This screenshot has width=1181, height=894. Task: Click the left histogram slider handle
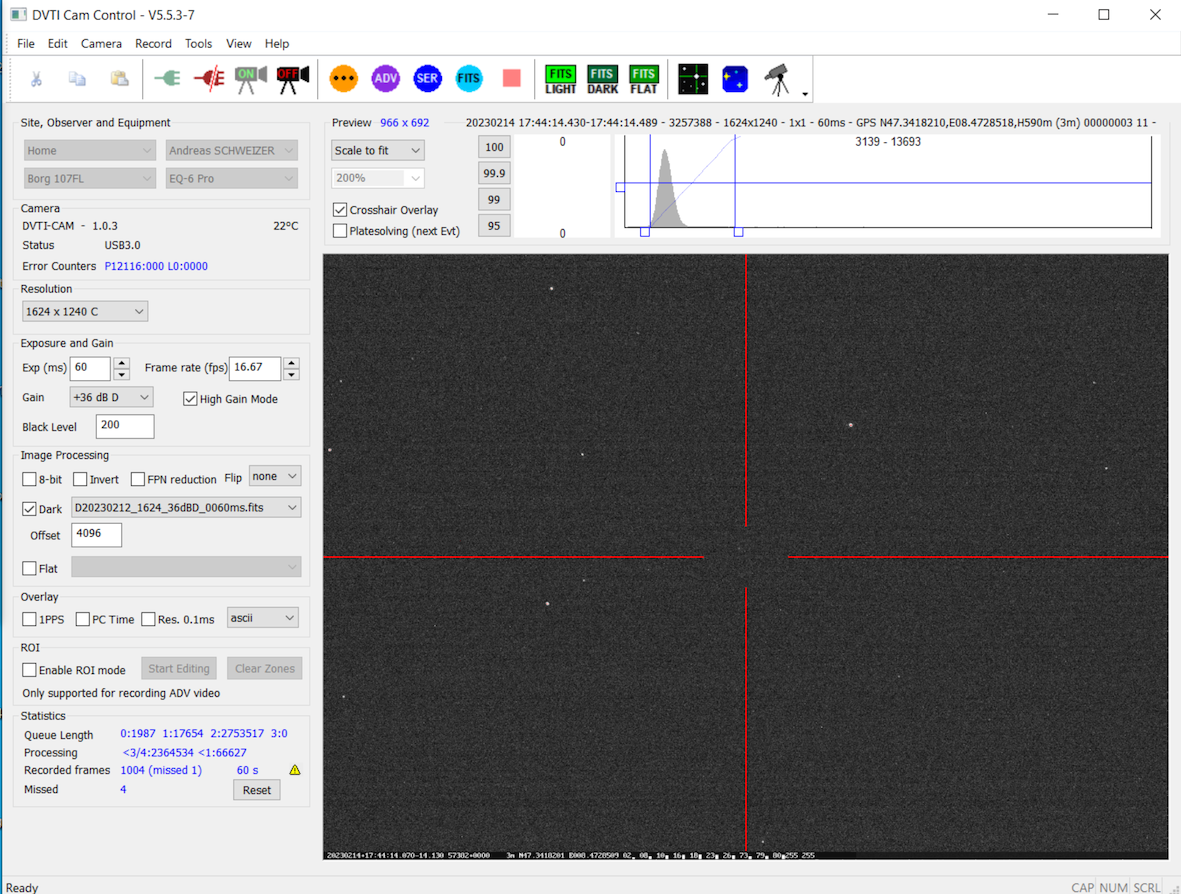click(645, 232)
